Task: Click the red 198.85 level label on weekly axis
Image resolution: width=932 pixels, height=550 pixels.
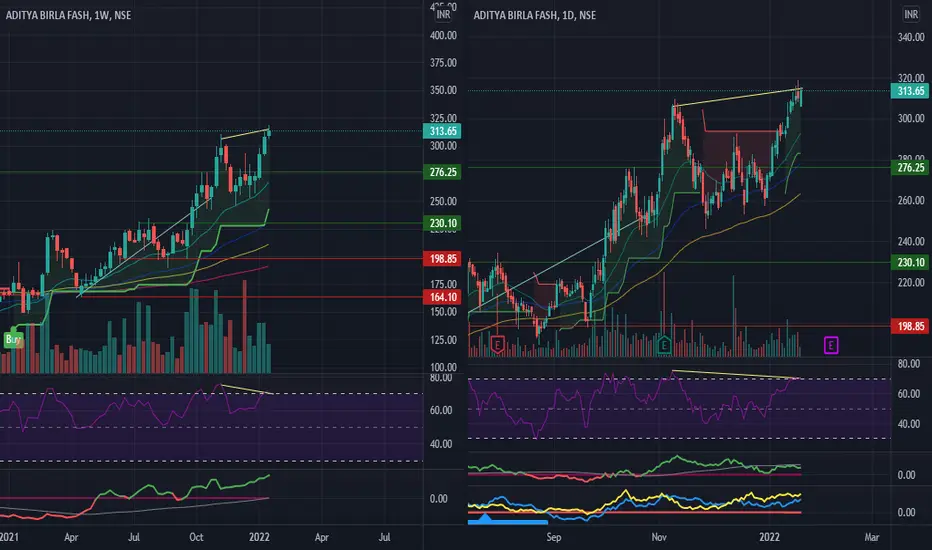Action: (x=442, y=259)
